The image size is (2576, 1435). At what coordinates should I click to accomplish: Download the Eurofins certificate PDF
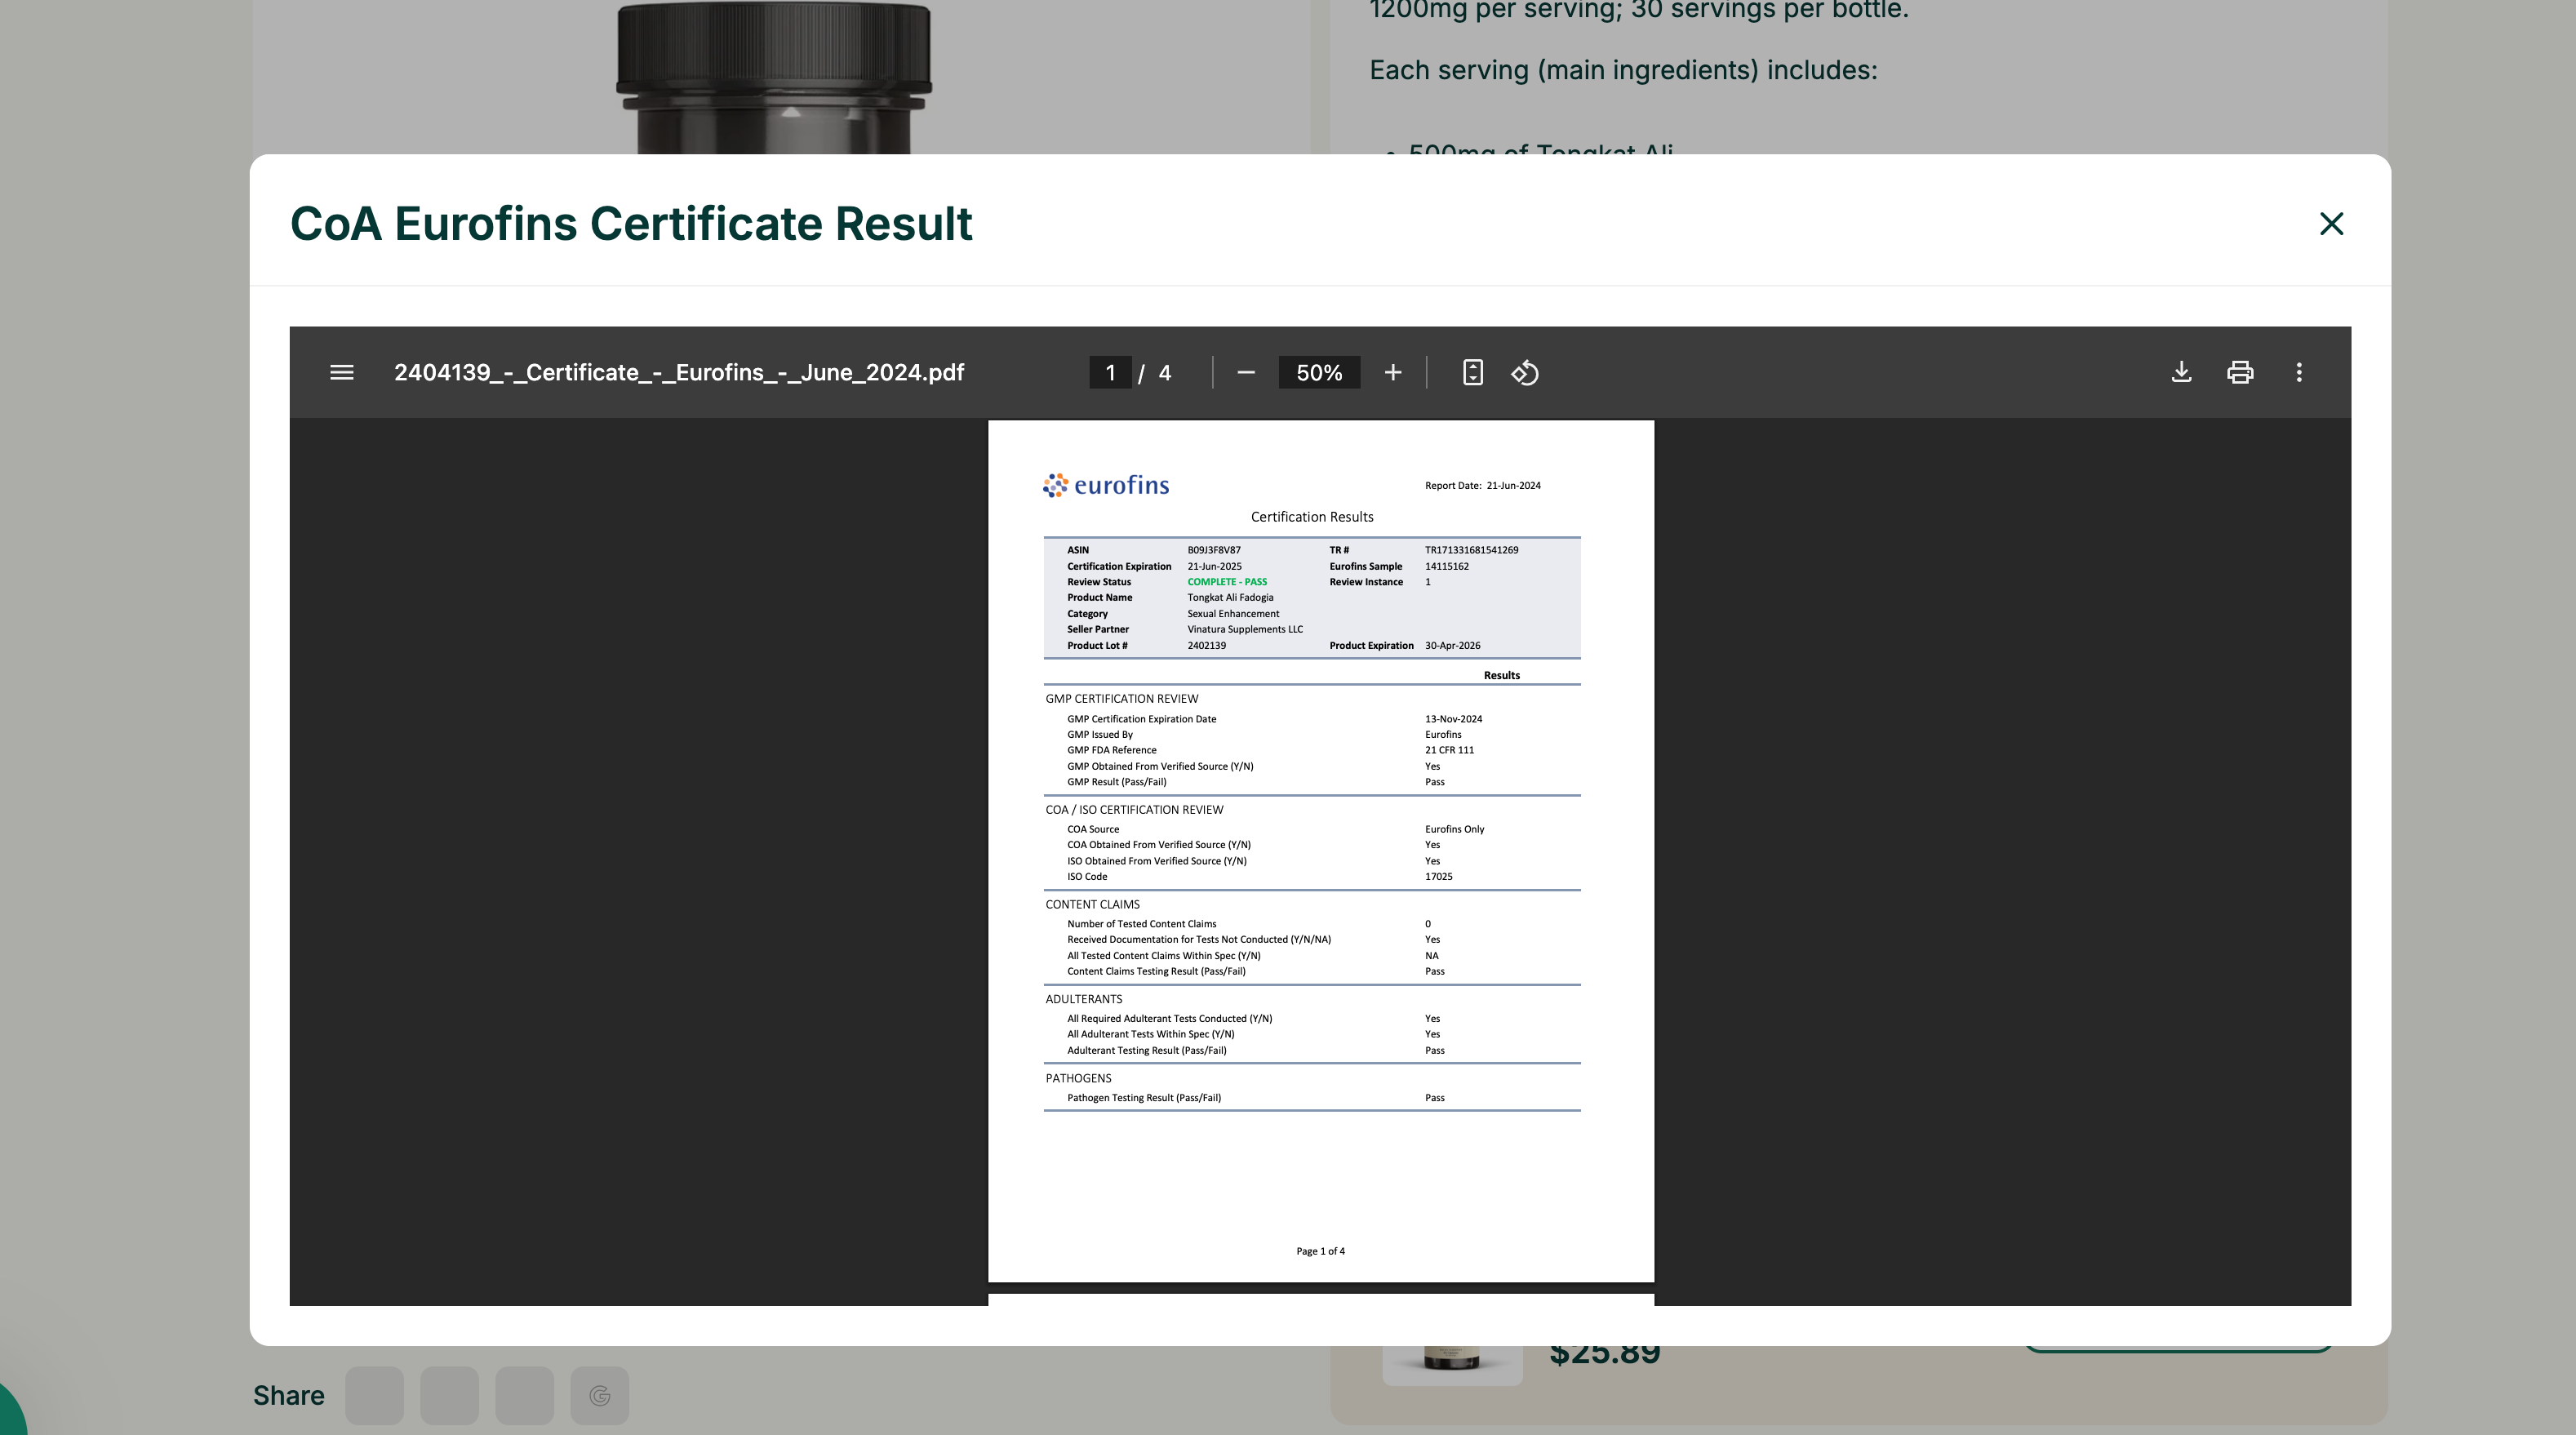pos(2182,372)
